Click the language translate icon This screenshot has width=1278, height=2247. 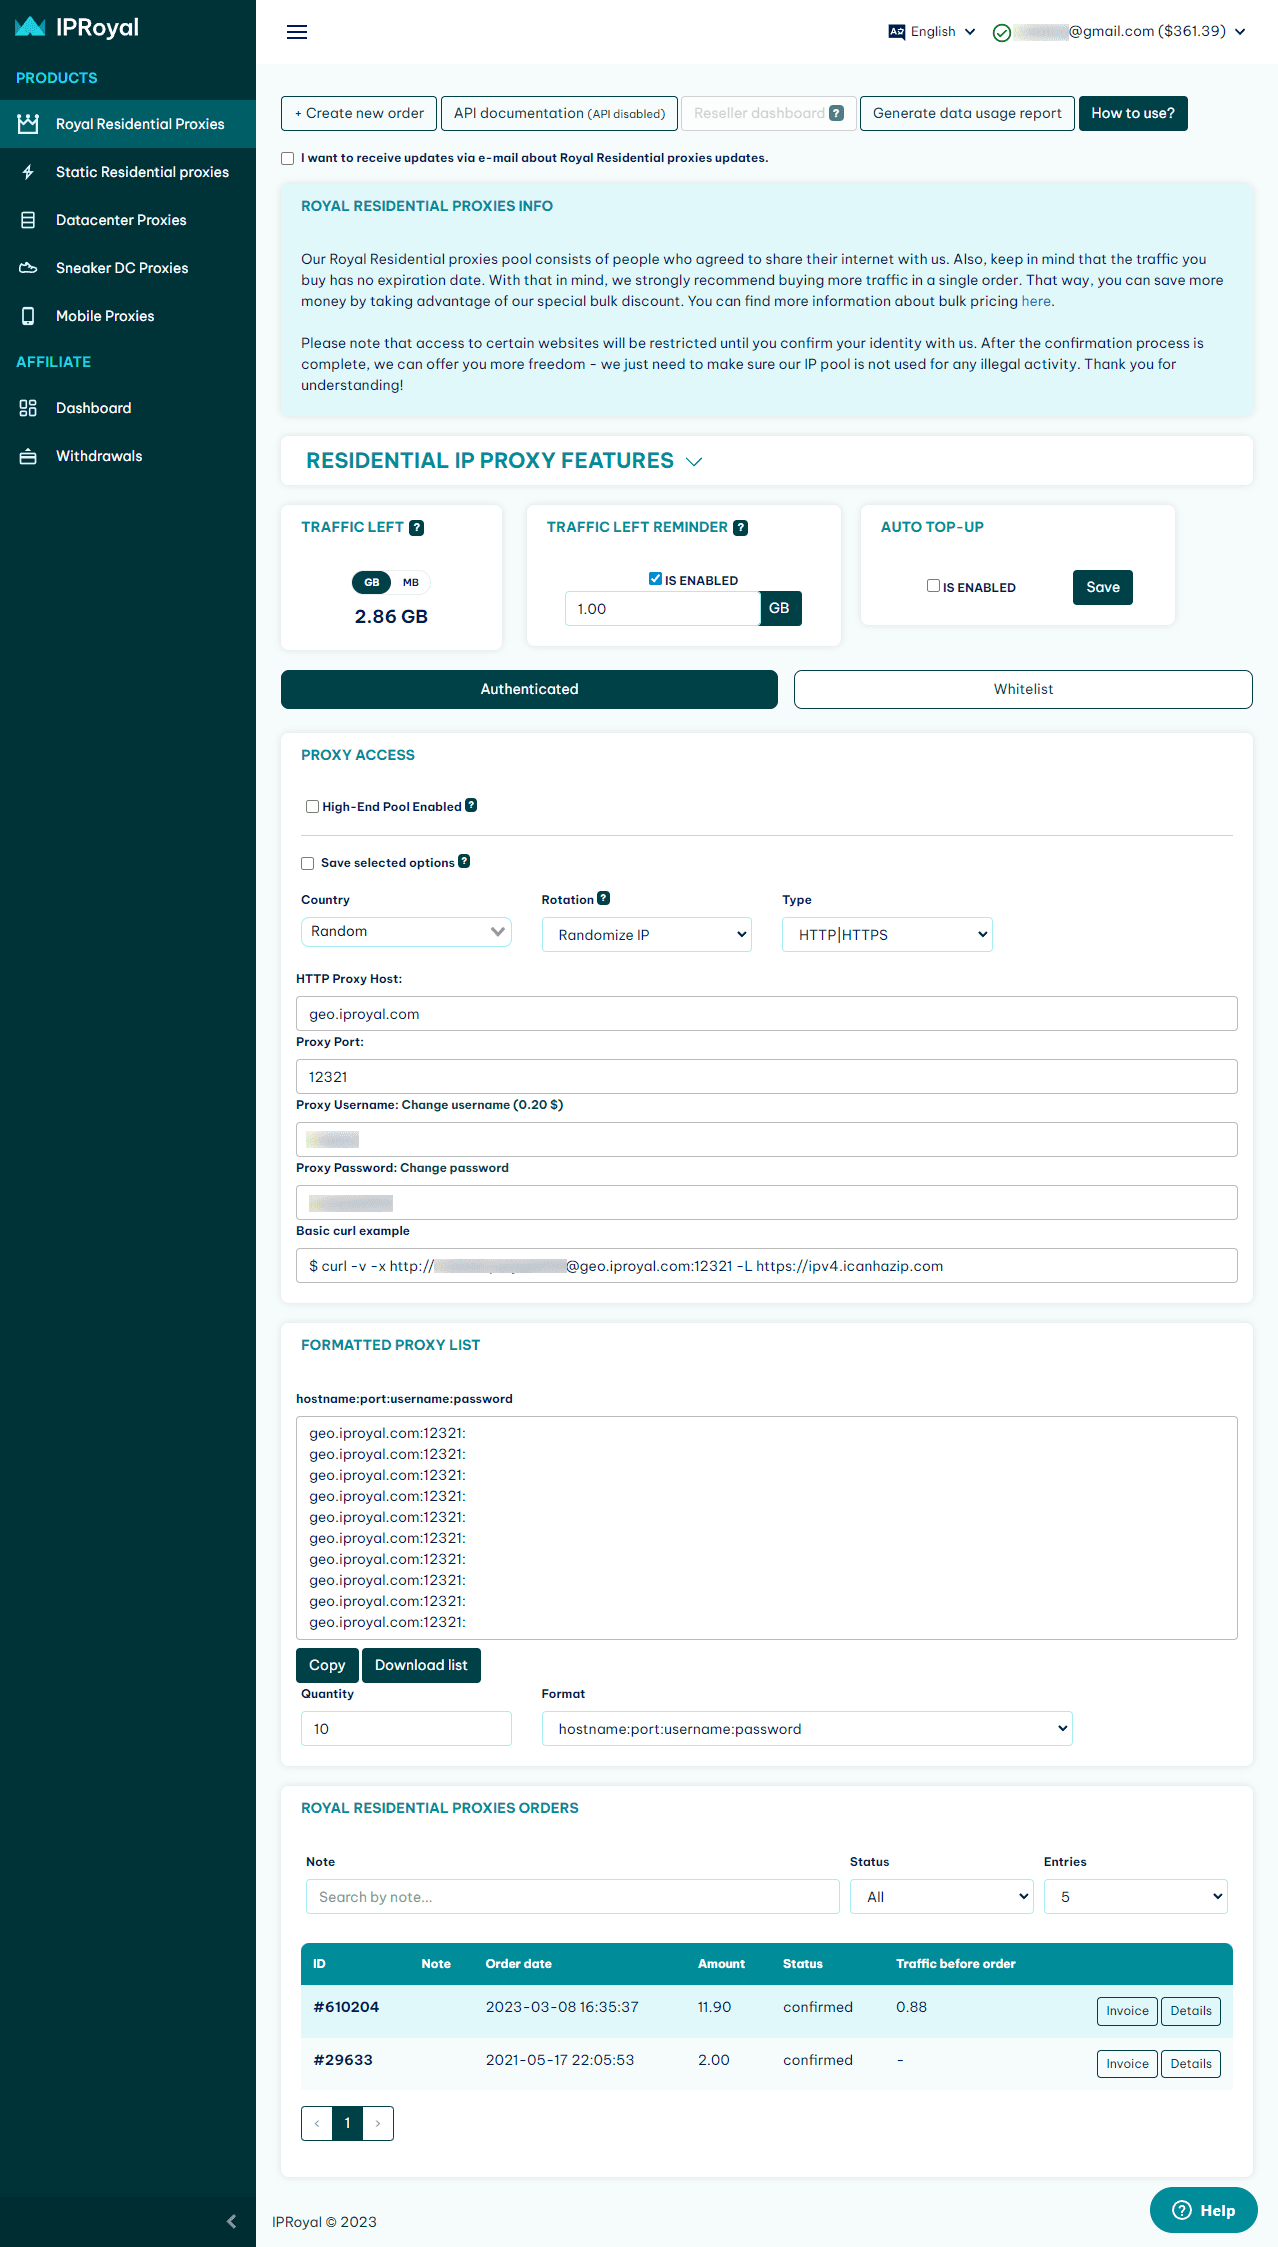[897, 32]
